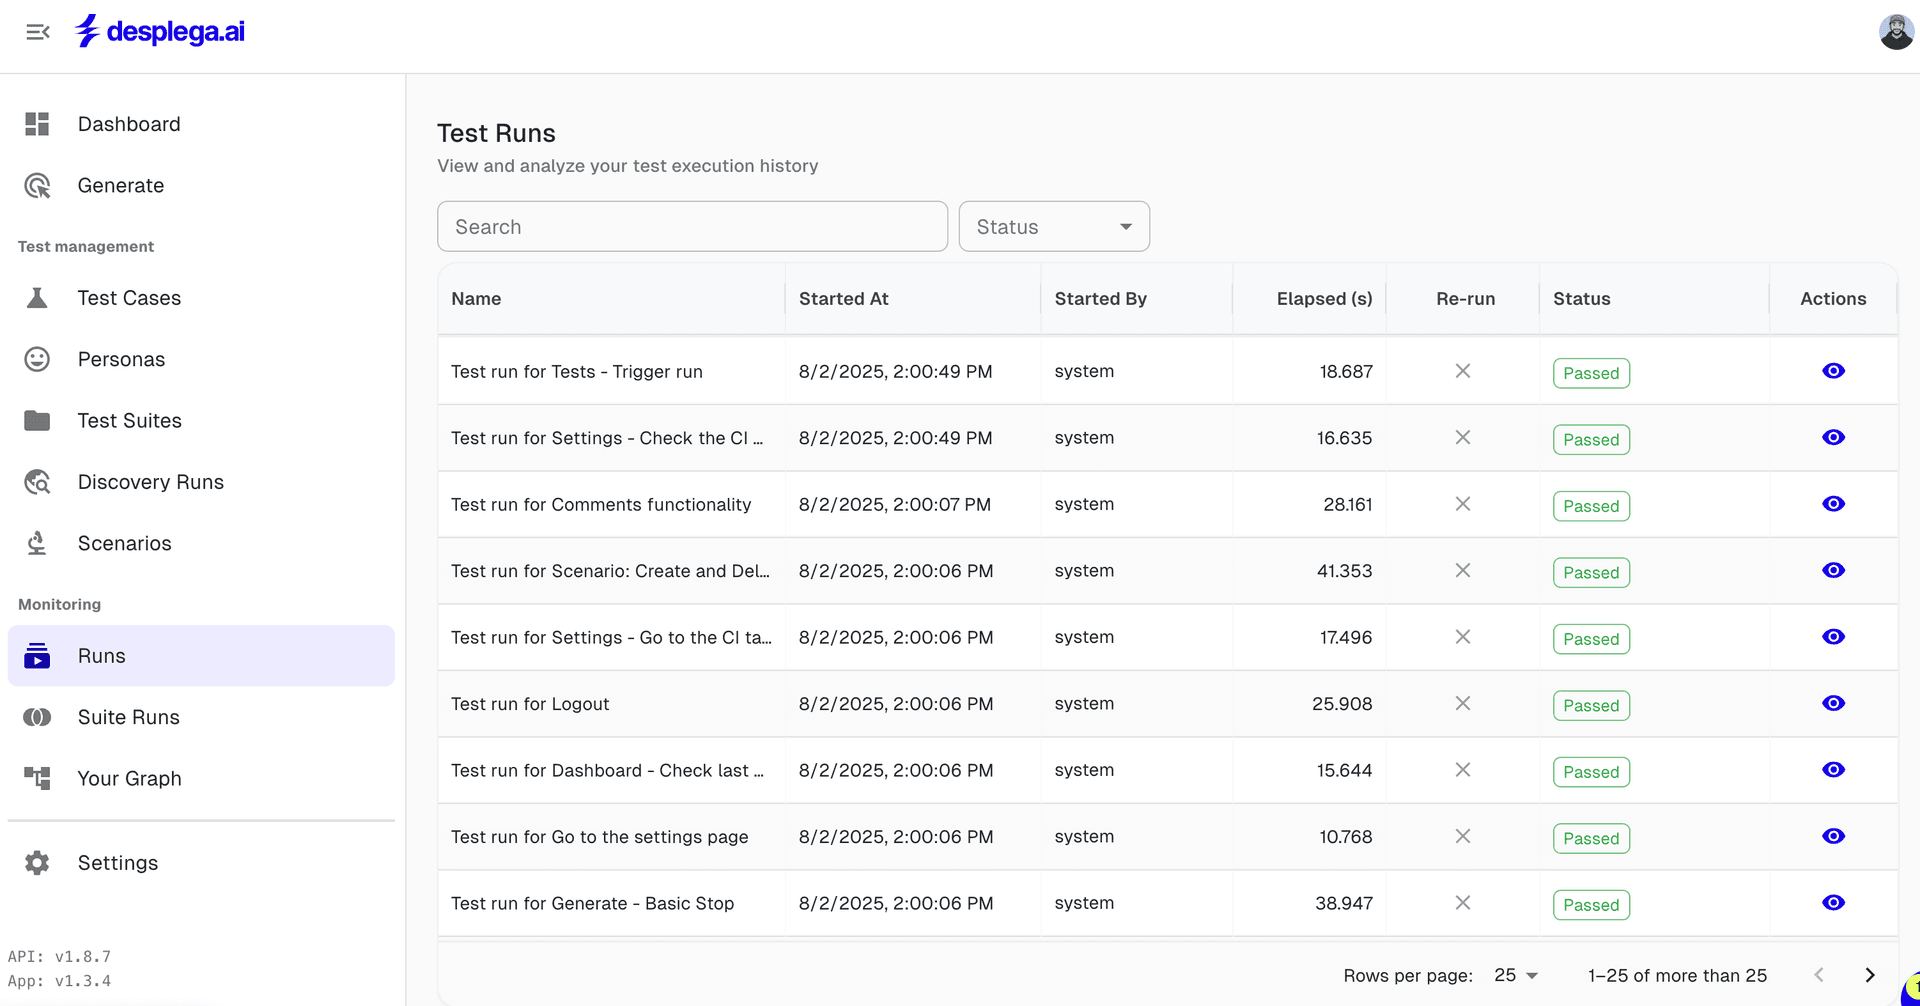Screen dimensions: 1920x1006
Task: Click the desplega.ai logo
Action: click(160, 32)
